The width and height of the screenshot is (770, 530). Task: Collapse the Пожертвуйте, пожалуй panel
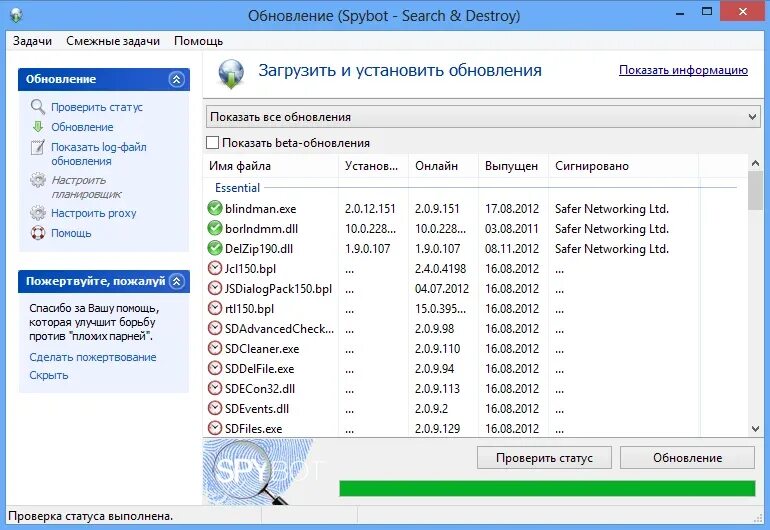(x=176, y=281)
